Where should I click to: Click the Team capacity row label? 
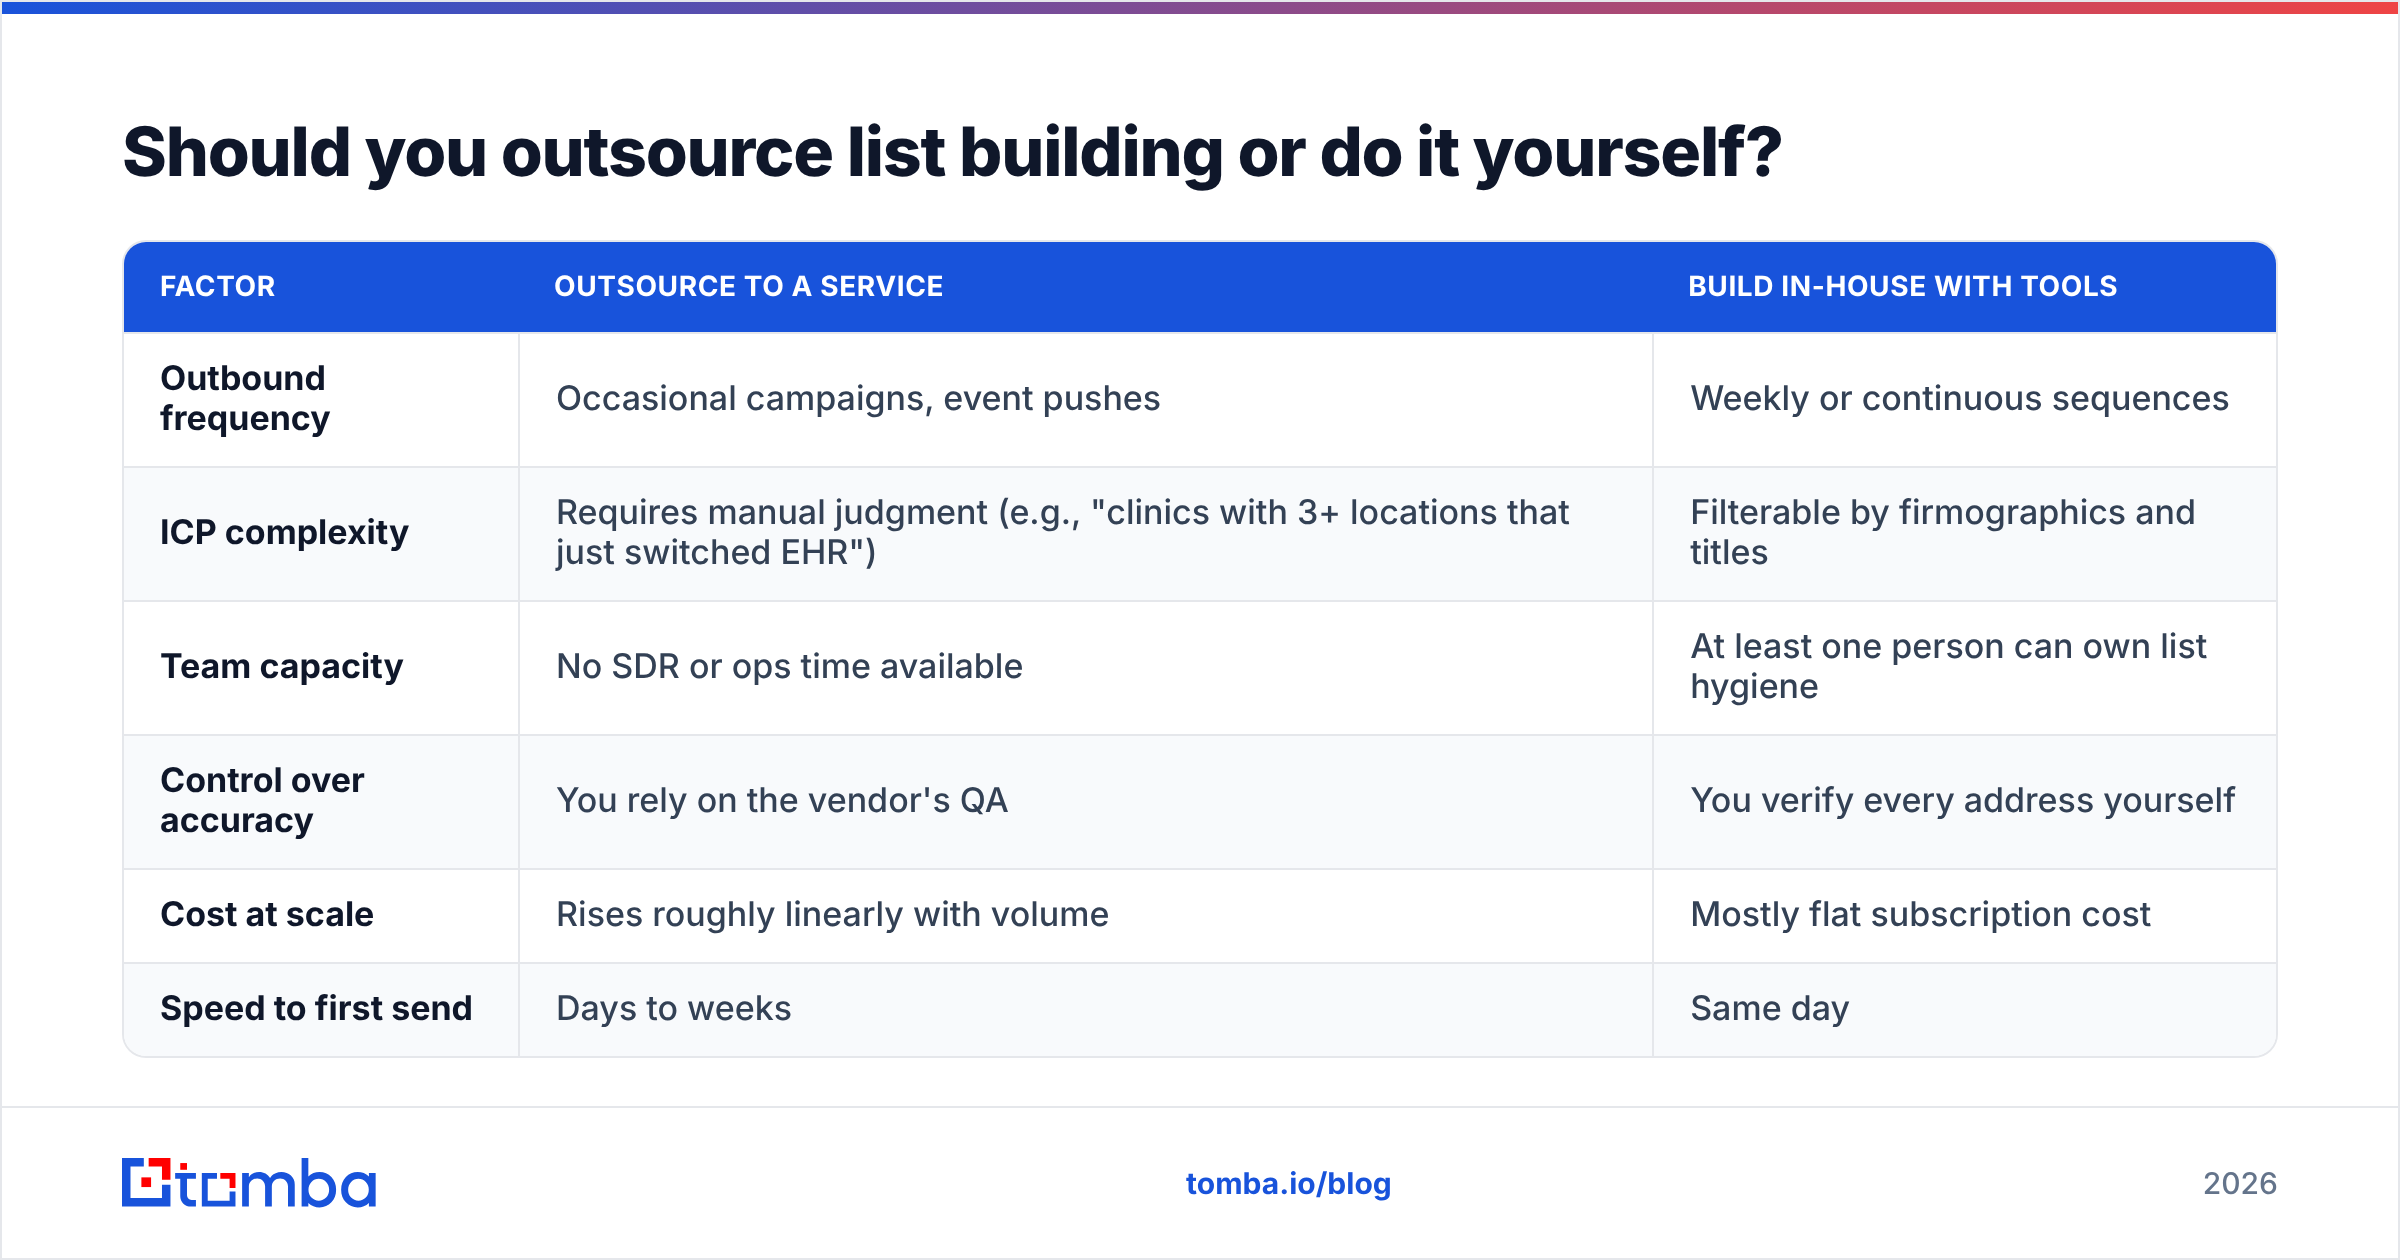[281, 666]
